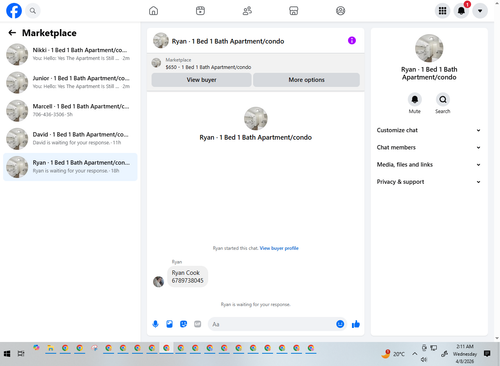Open the nine-dot Menu grid
The height and width of the screenshot is (366, 500).
(x=442, y=11)
